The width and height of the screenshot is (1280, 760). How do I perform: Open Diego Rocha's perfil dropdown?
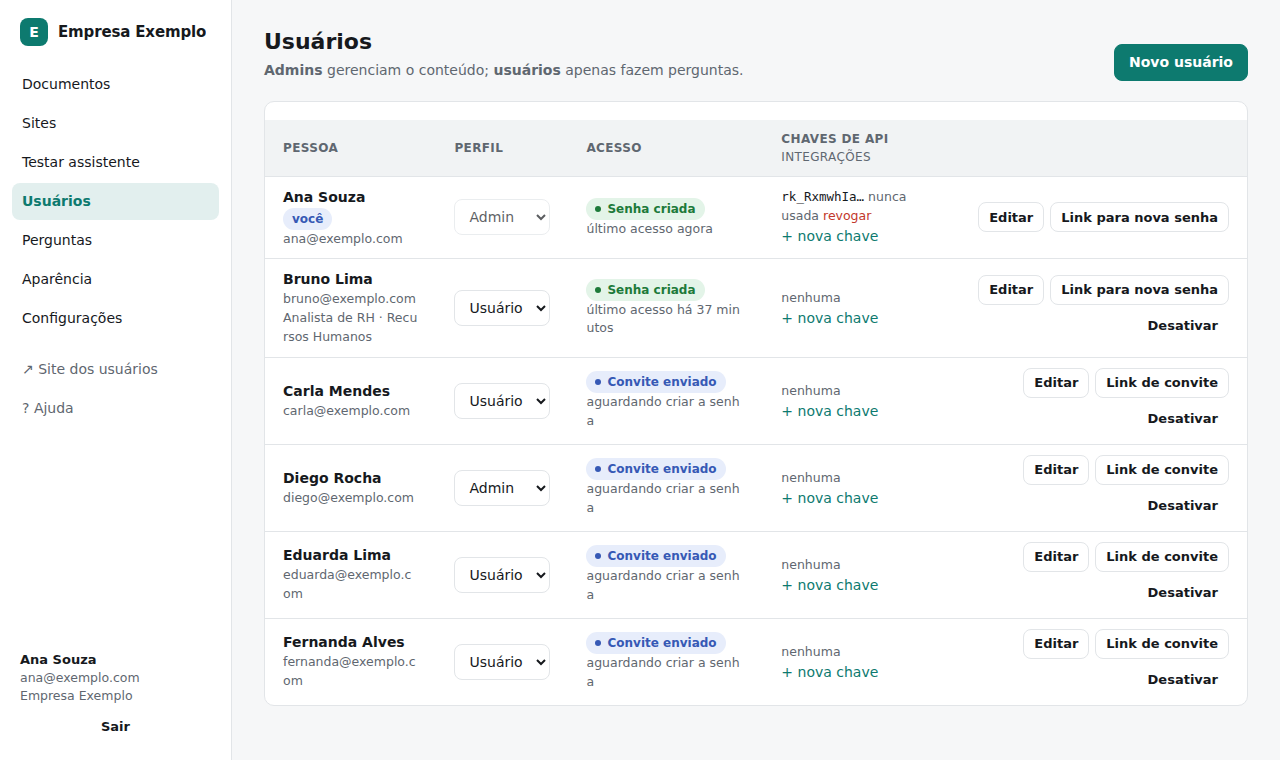click(502, 488)
